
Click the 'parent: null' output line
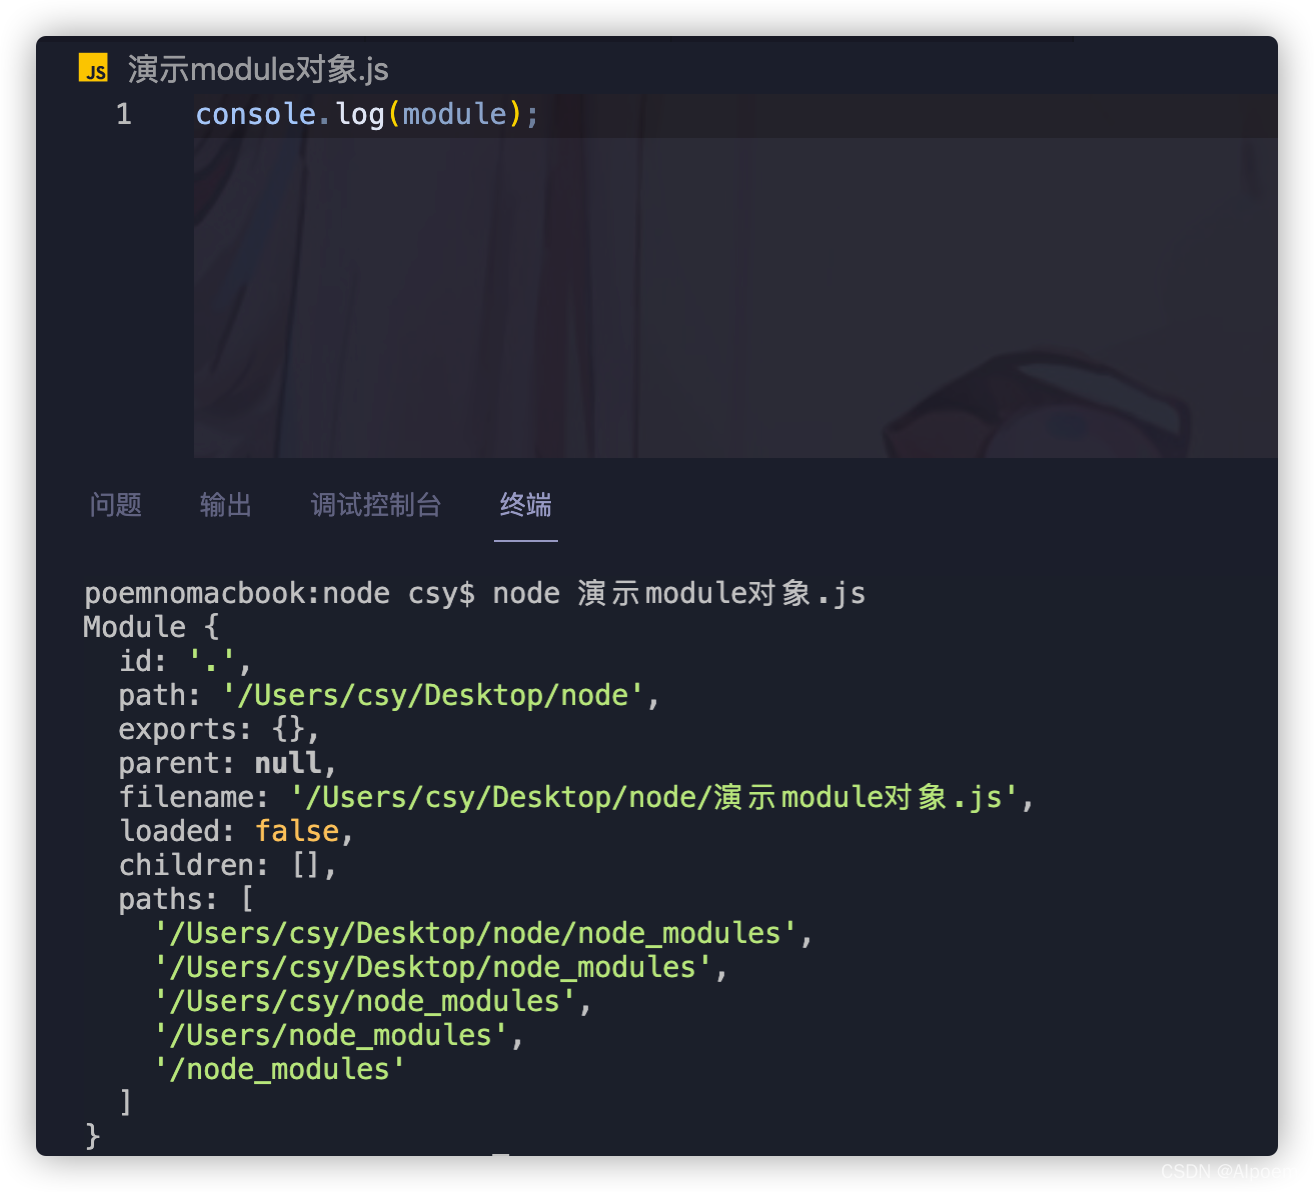(x=227, y=763)
